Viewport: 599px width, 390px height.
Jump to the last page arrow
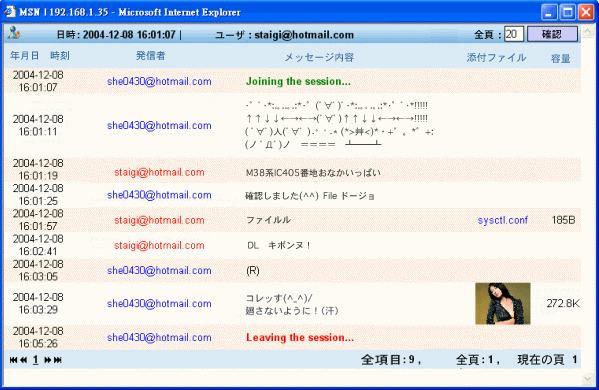click(x=58, y=360)
